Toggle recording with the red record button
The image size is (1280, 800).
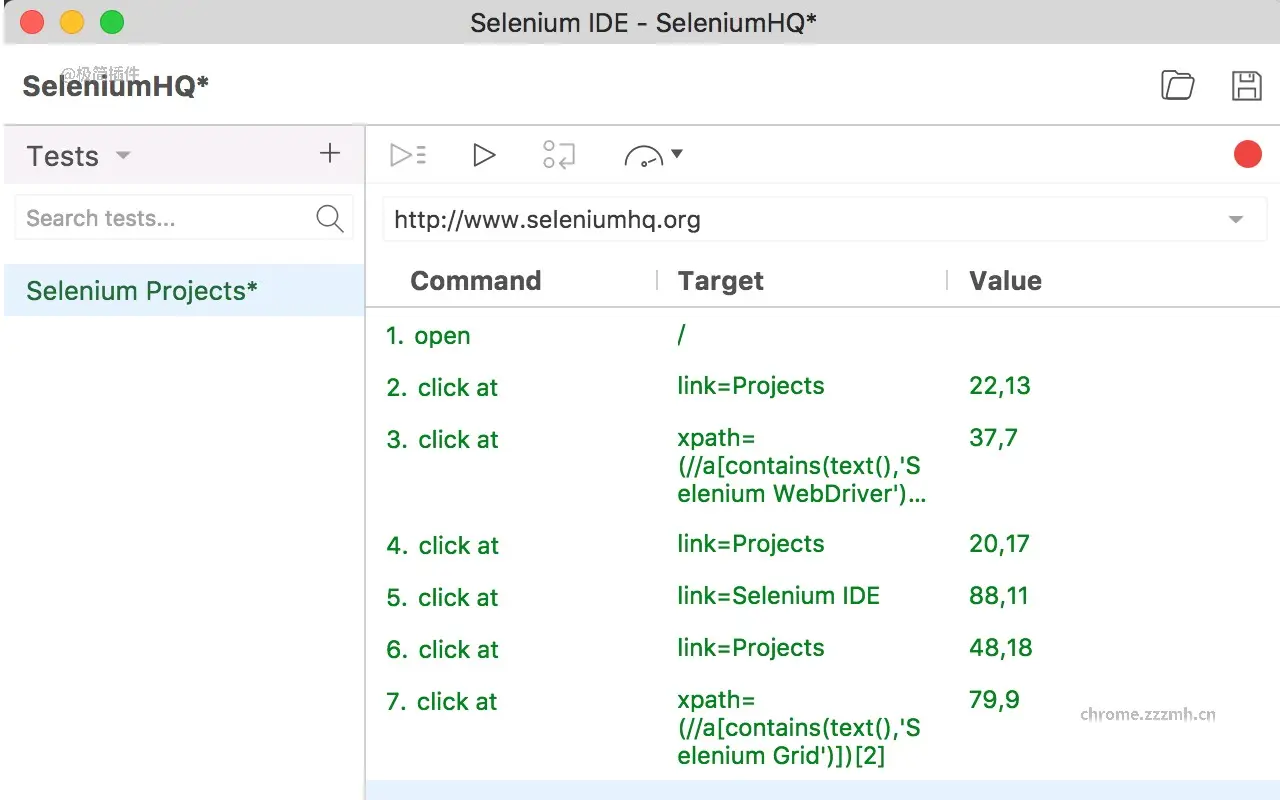(x=1248, y=154)
